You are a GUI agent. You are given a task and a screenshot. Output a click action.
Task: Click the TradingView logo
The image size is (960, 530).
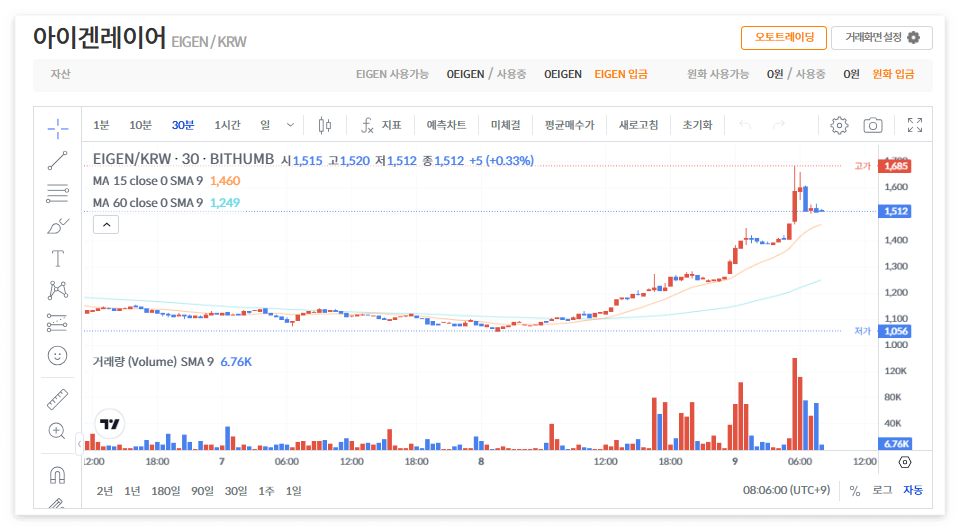click(x=110, y=424)
